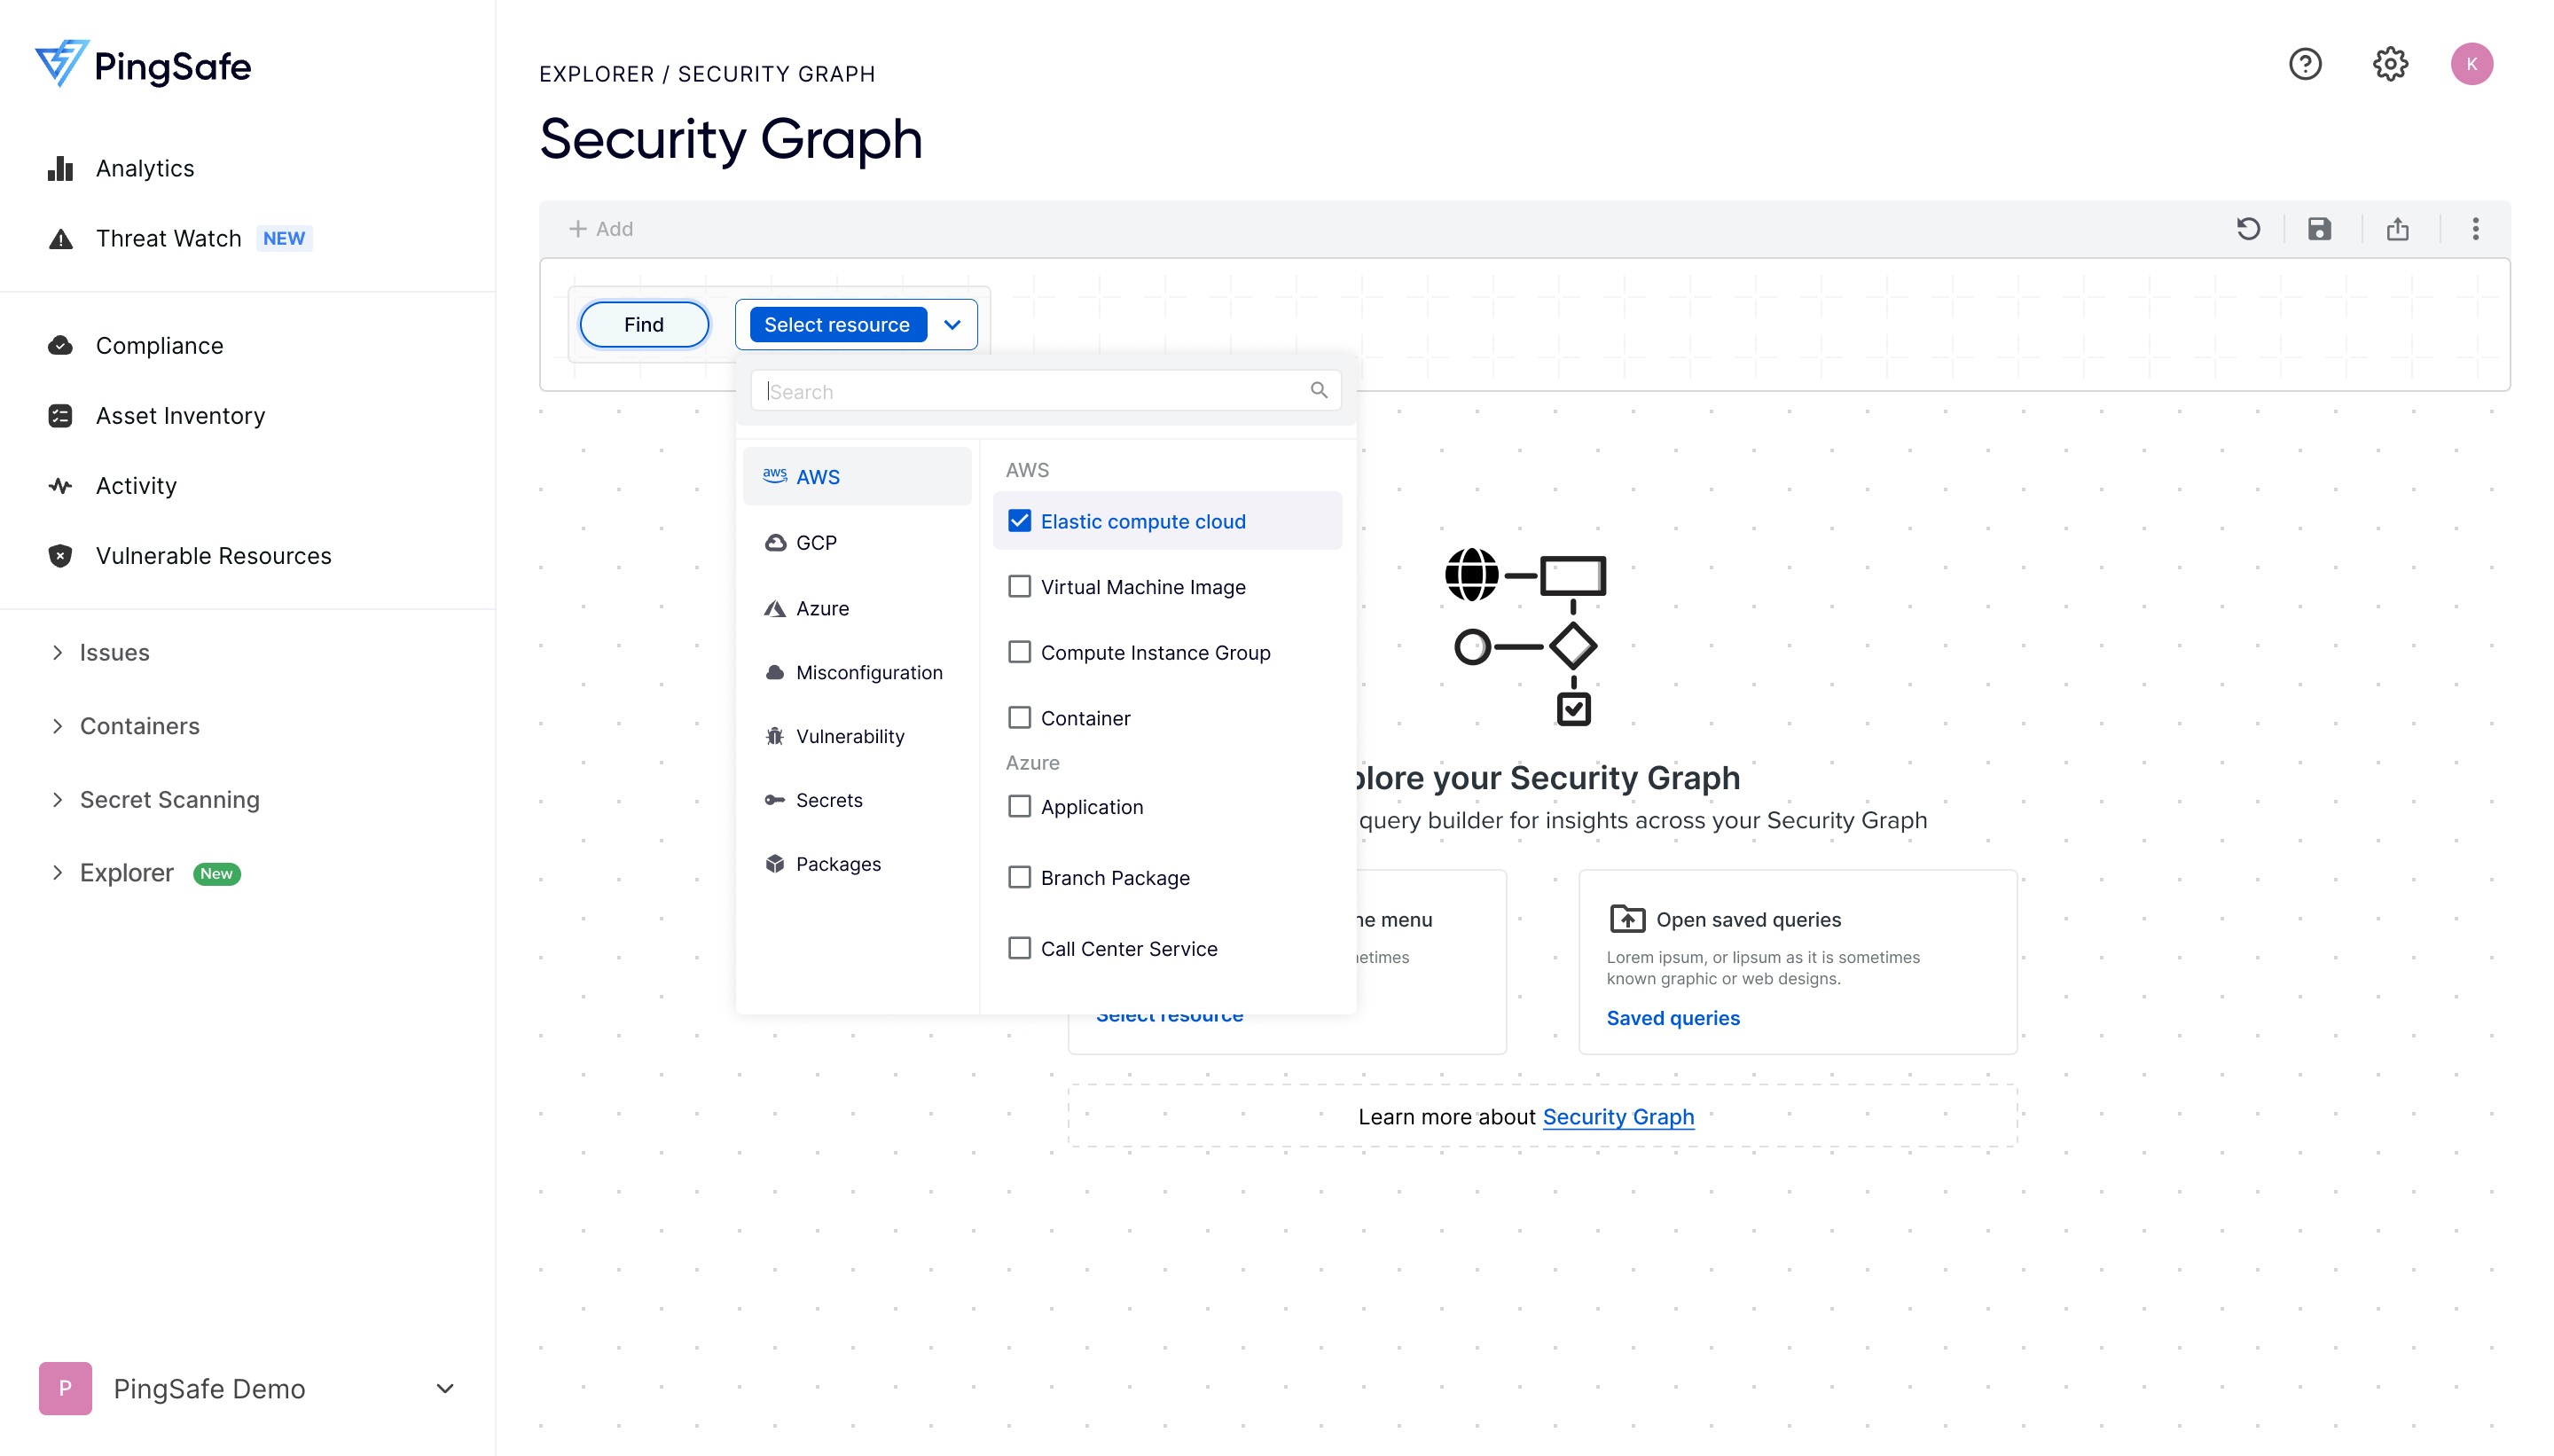Check Call Center Service checkbox
This screenshot has width=2554, height=1456.
point(1018,948)
